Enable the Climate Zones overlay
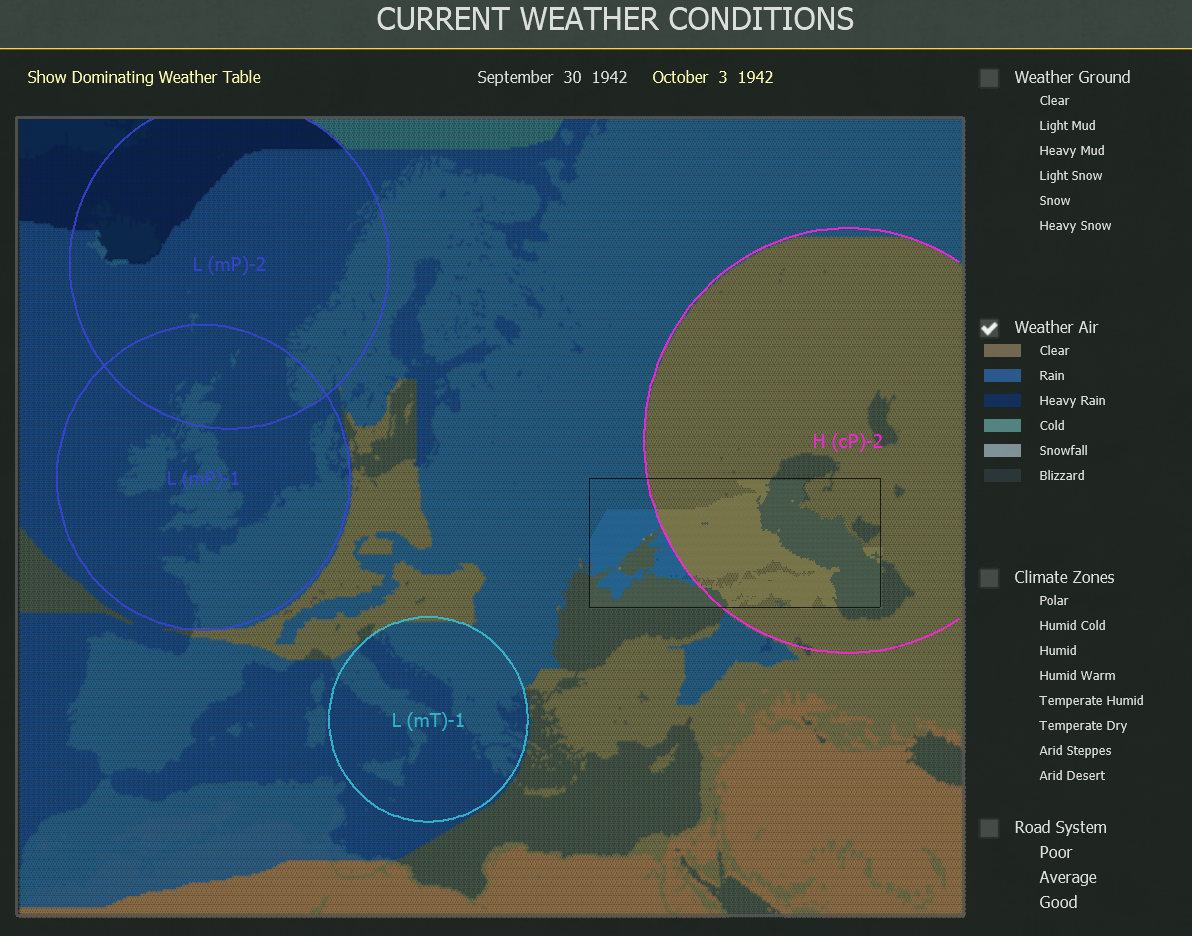 tap(989, 577)
